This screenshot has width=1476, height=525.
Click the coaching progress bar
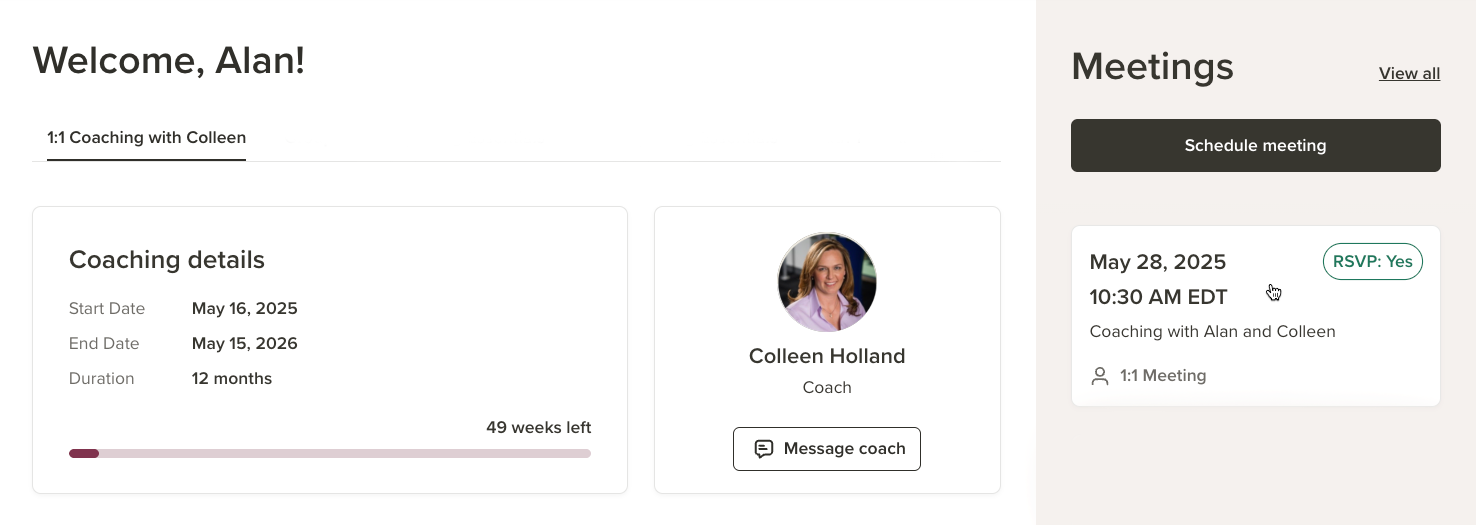tap(330, 453)
